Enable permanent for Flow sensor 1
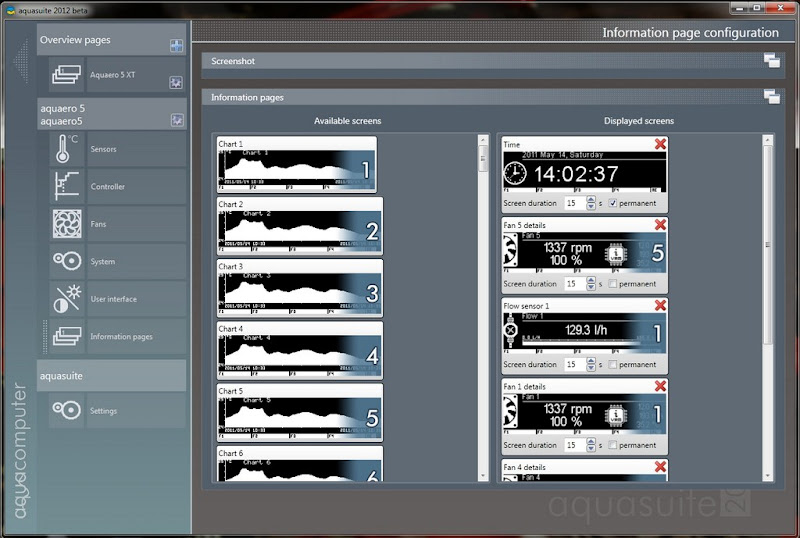 coord(613,364)
